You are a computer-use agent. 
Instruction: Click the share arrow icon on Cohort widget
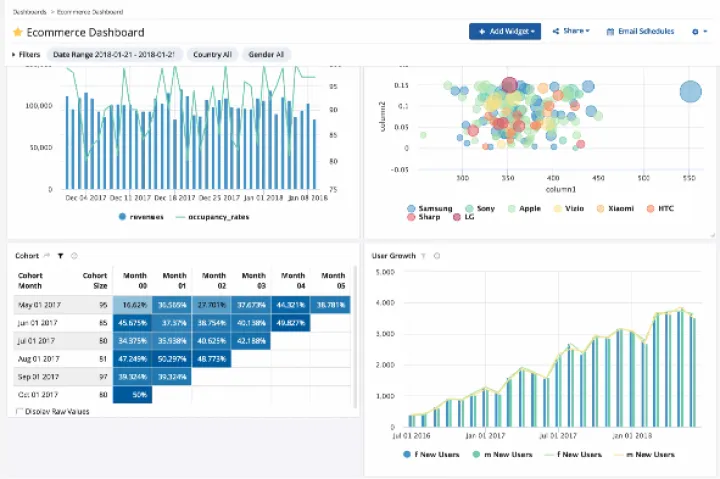47,256
